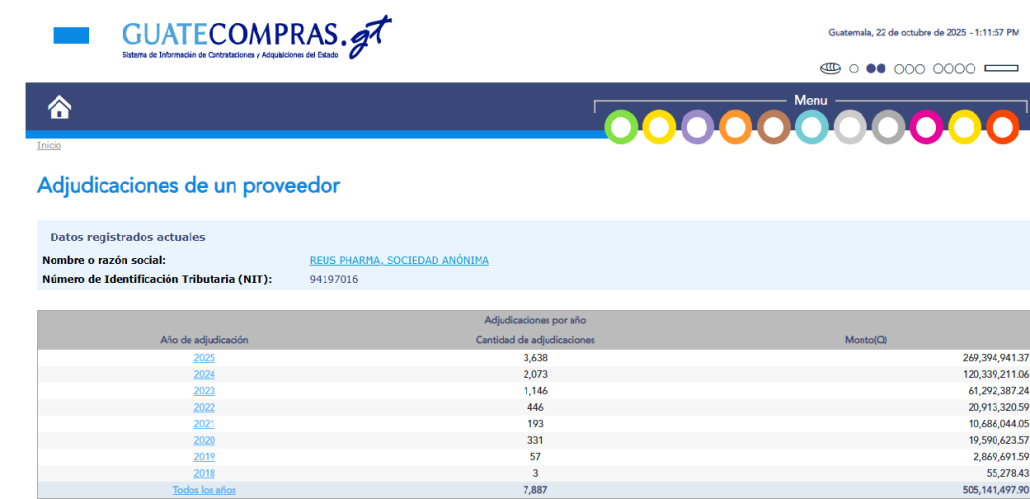This screenshot has height=499, width=1030.
Task: Select the three-circle option at top right
Action: click(909, 69)
